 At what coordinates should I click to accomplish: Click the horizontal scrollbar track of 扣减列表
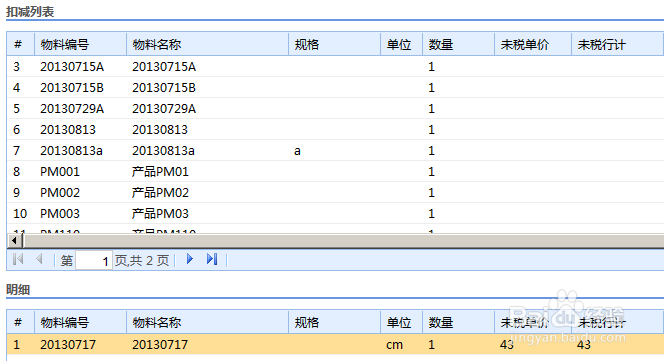click(343, 241)
